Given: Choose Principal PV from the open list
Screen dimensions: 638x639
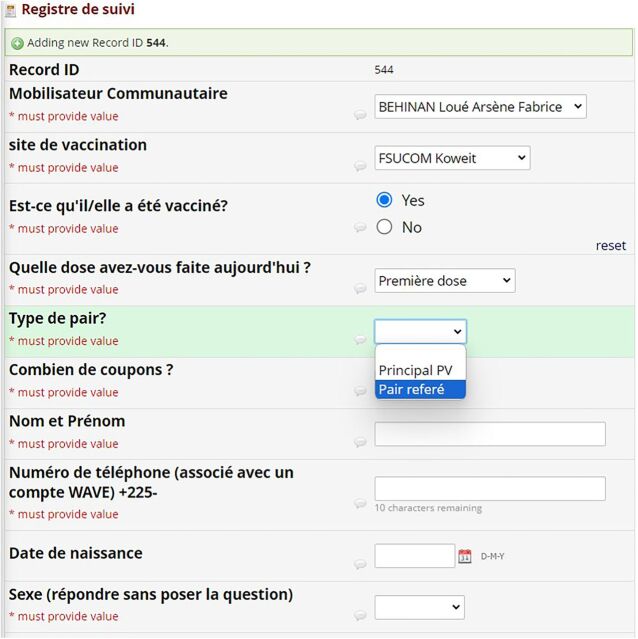Looking at the screenshot, I should (x=416, y=371).
